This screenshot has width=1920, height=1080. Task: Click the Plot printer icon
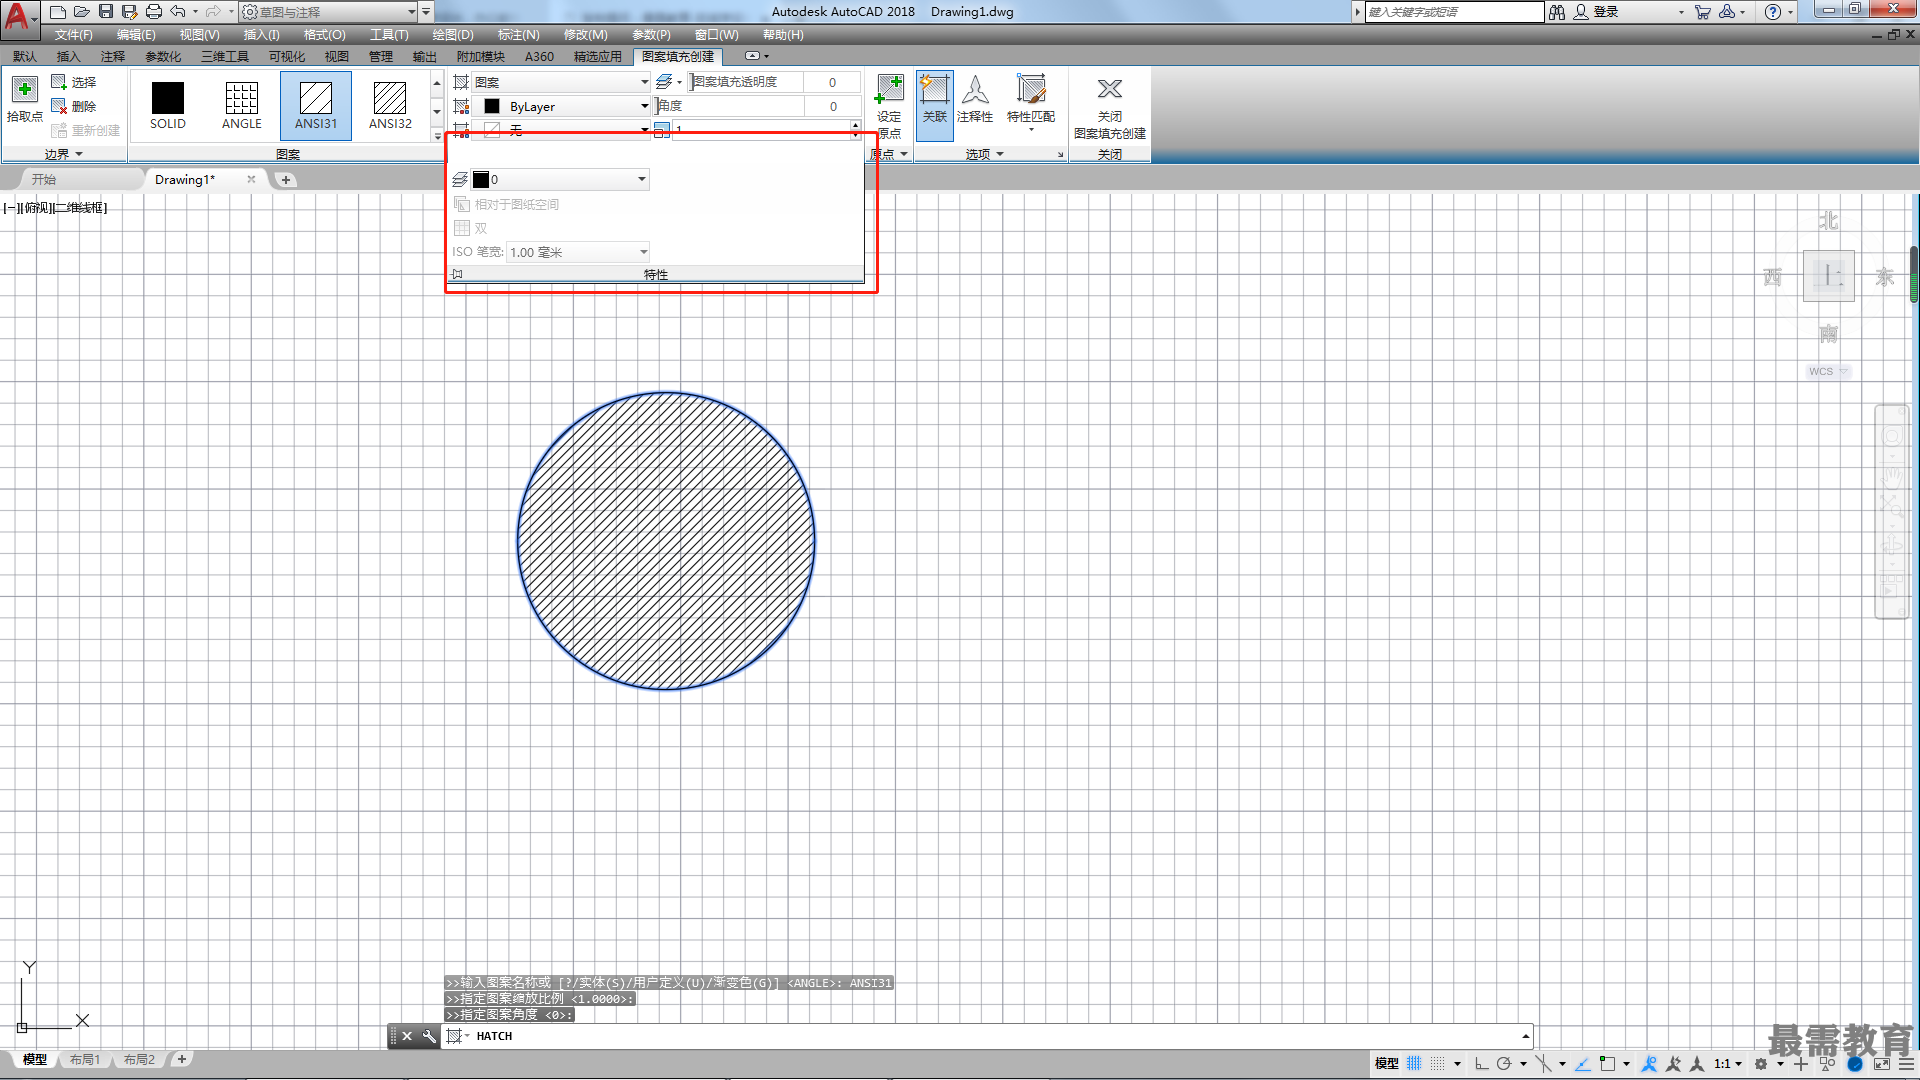(x=154, y=12)
